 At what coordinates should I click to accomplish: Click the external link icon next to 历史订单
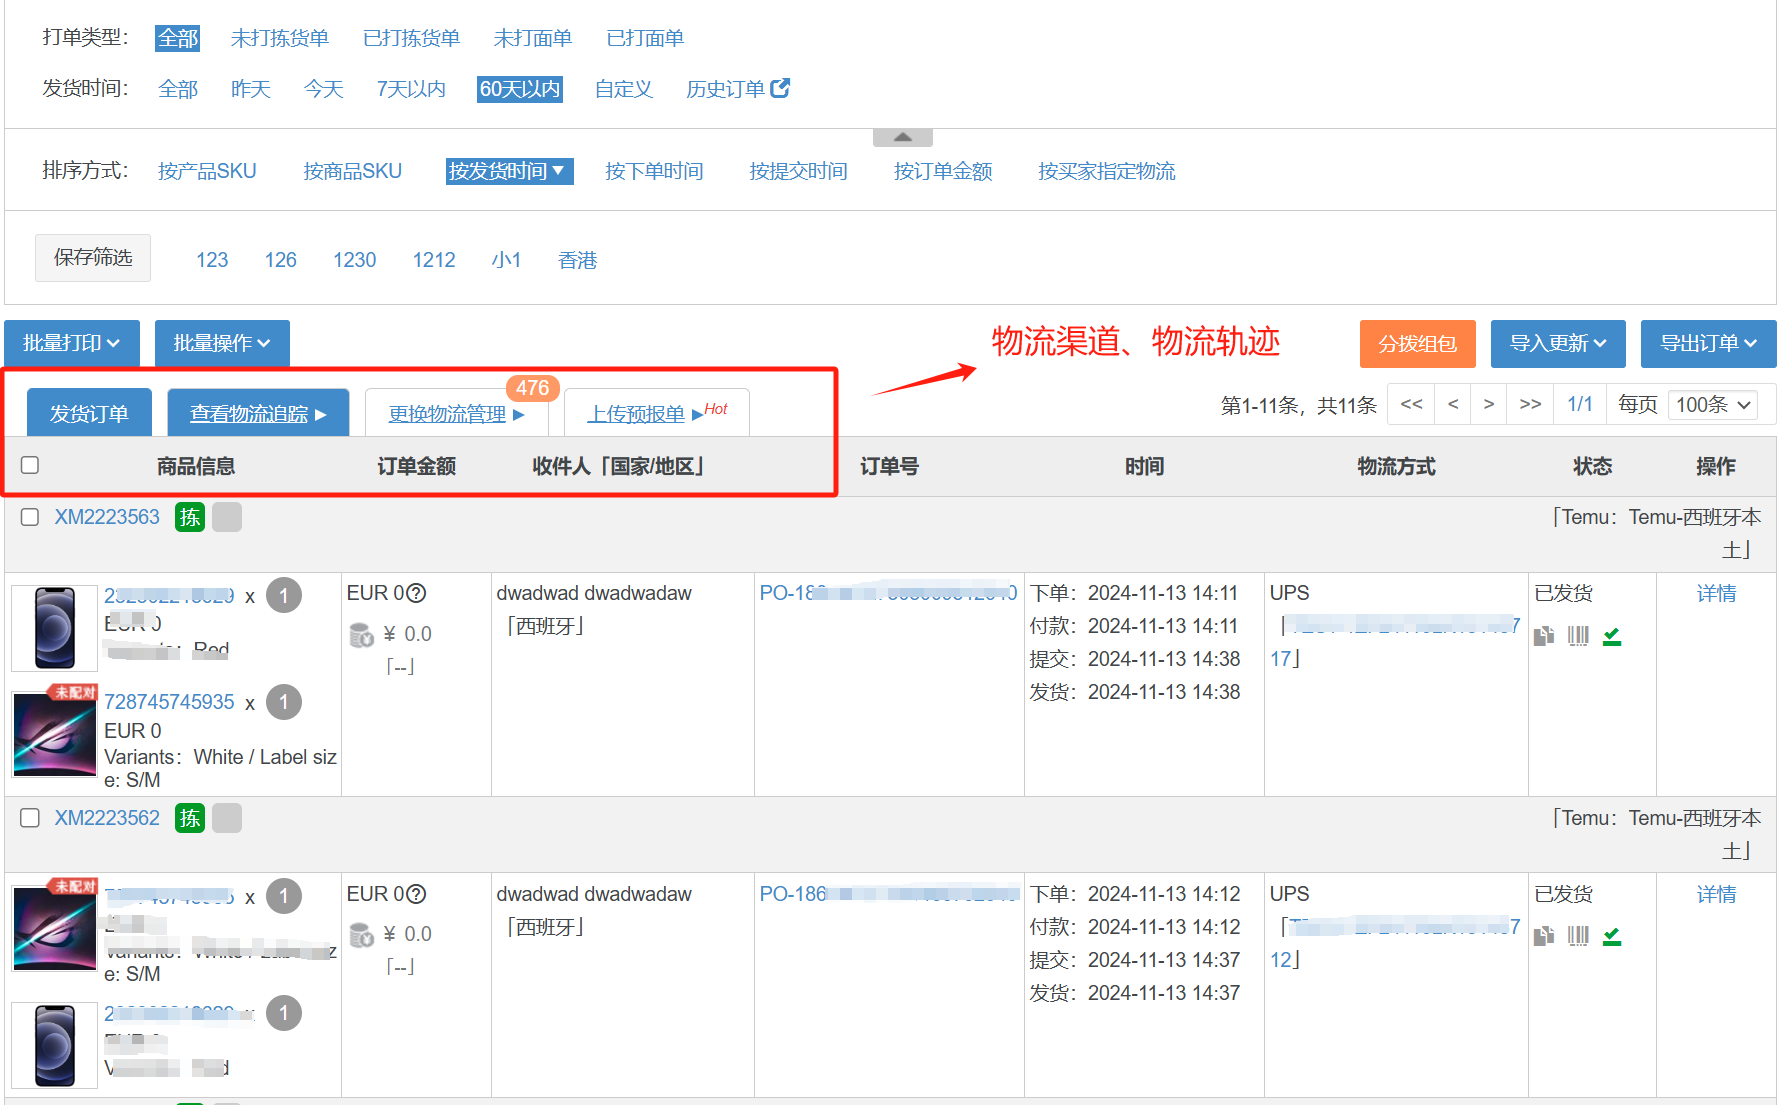tap(782, 88)
